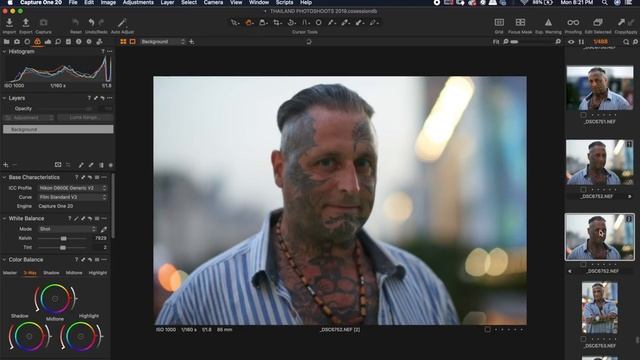Click the Edit Selected toolbar icon

coord(598,22)
